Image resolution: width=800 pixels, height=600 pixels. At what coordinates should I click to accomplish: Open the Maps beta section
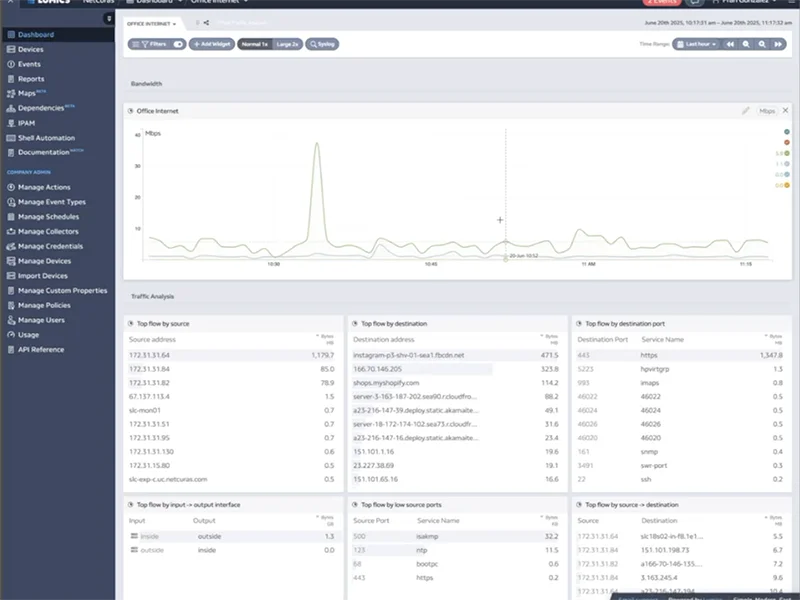(x=27, y=93)
